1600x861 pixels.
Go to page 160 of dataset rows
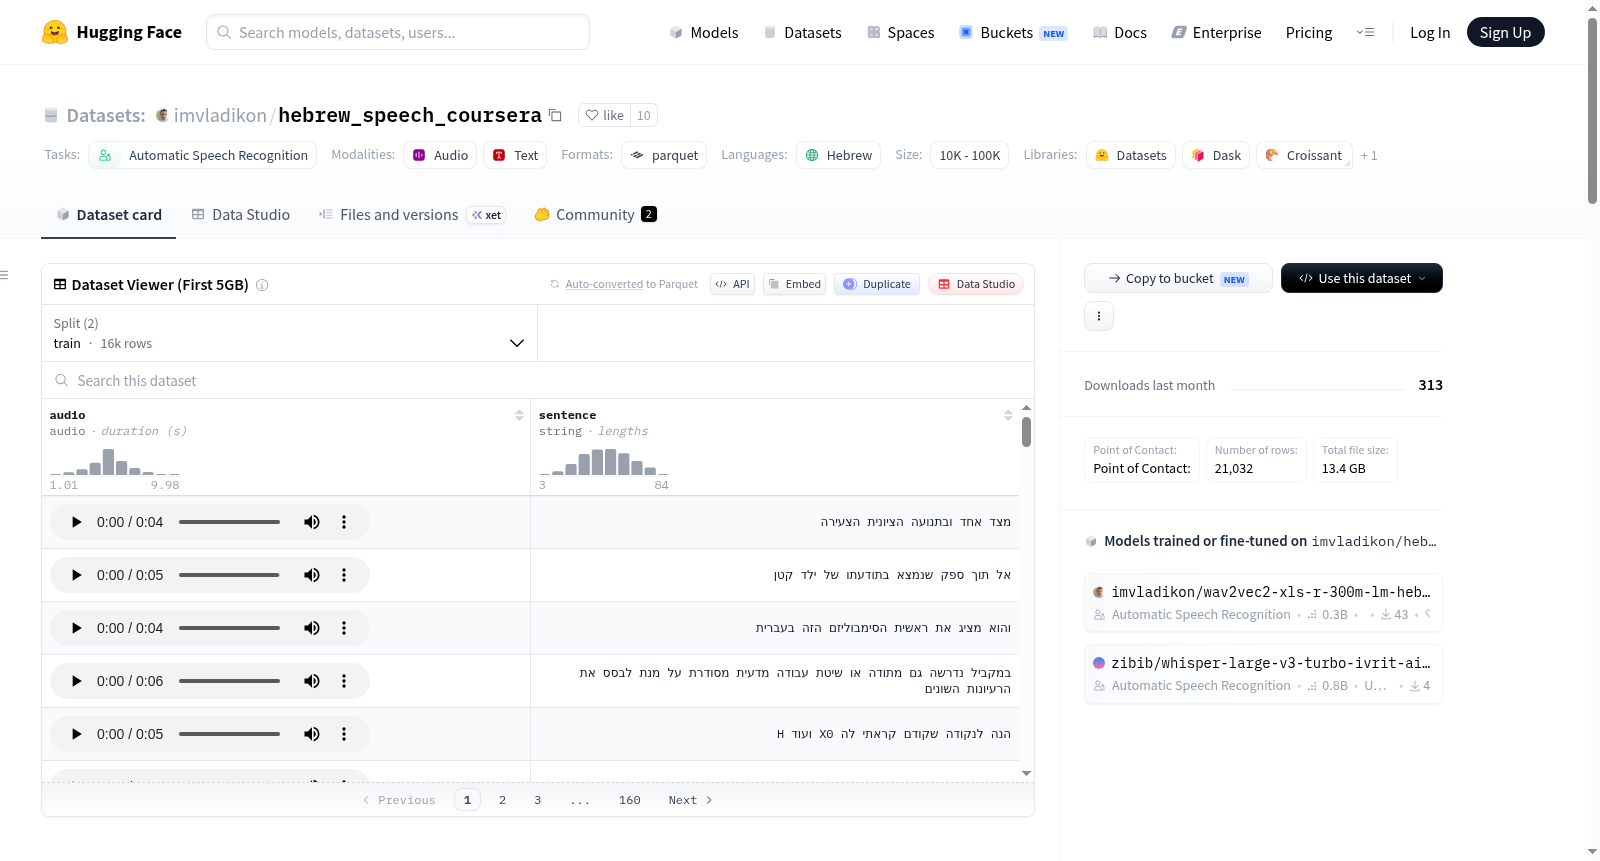(x=629, y=800)
